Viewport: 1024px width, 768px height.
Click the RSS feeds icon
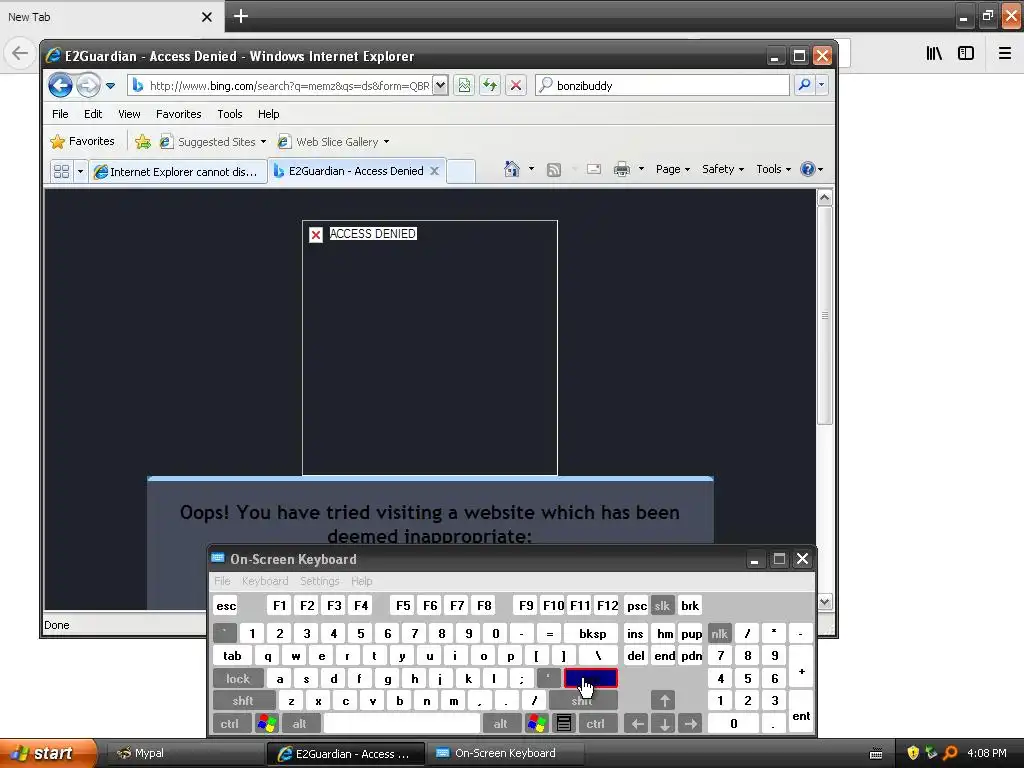554,170
